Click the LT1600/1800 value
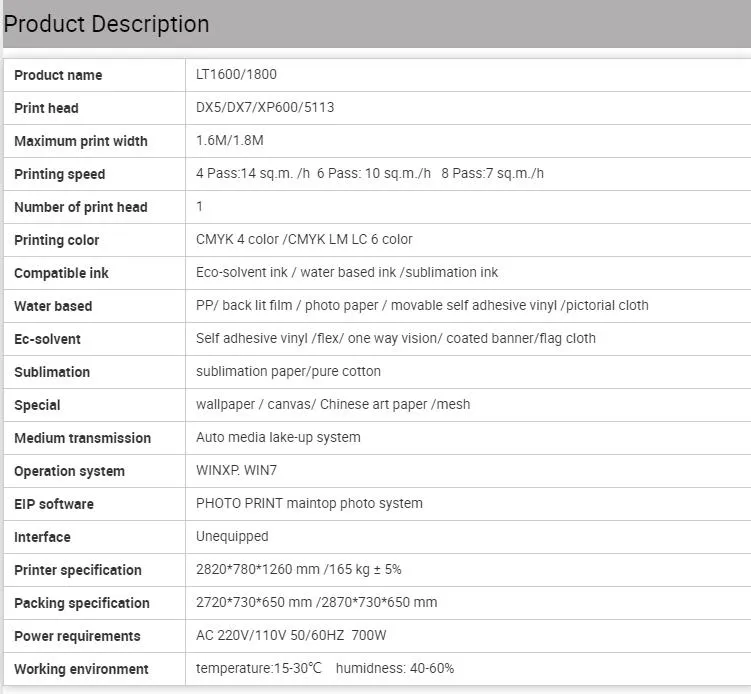This screenshot has width=751, height=694. (x=236, y=74)
